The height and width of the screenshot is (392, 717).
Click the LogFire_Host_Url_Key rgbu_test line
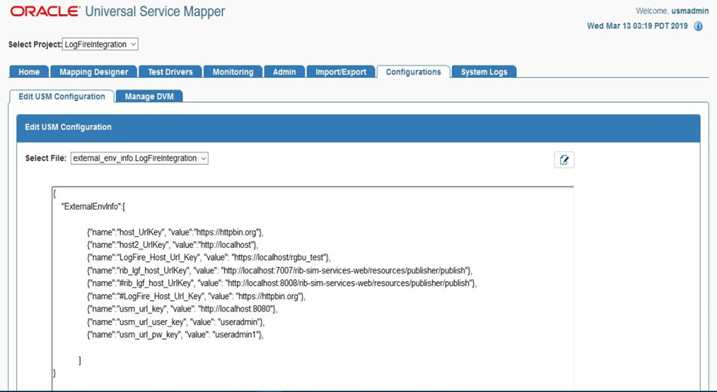[x=209, y=258]
